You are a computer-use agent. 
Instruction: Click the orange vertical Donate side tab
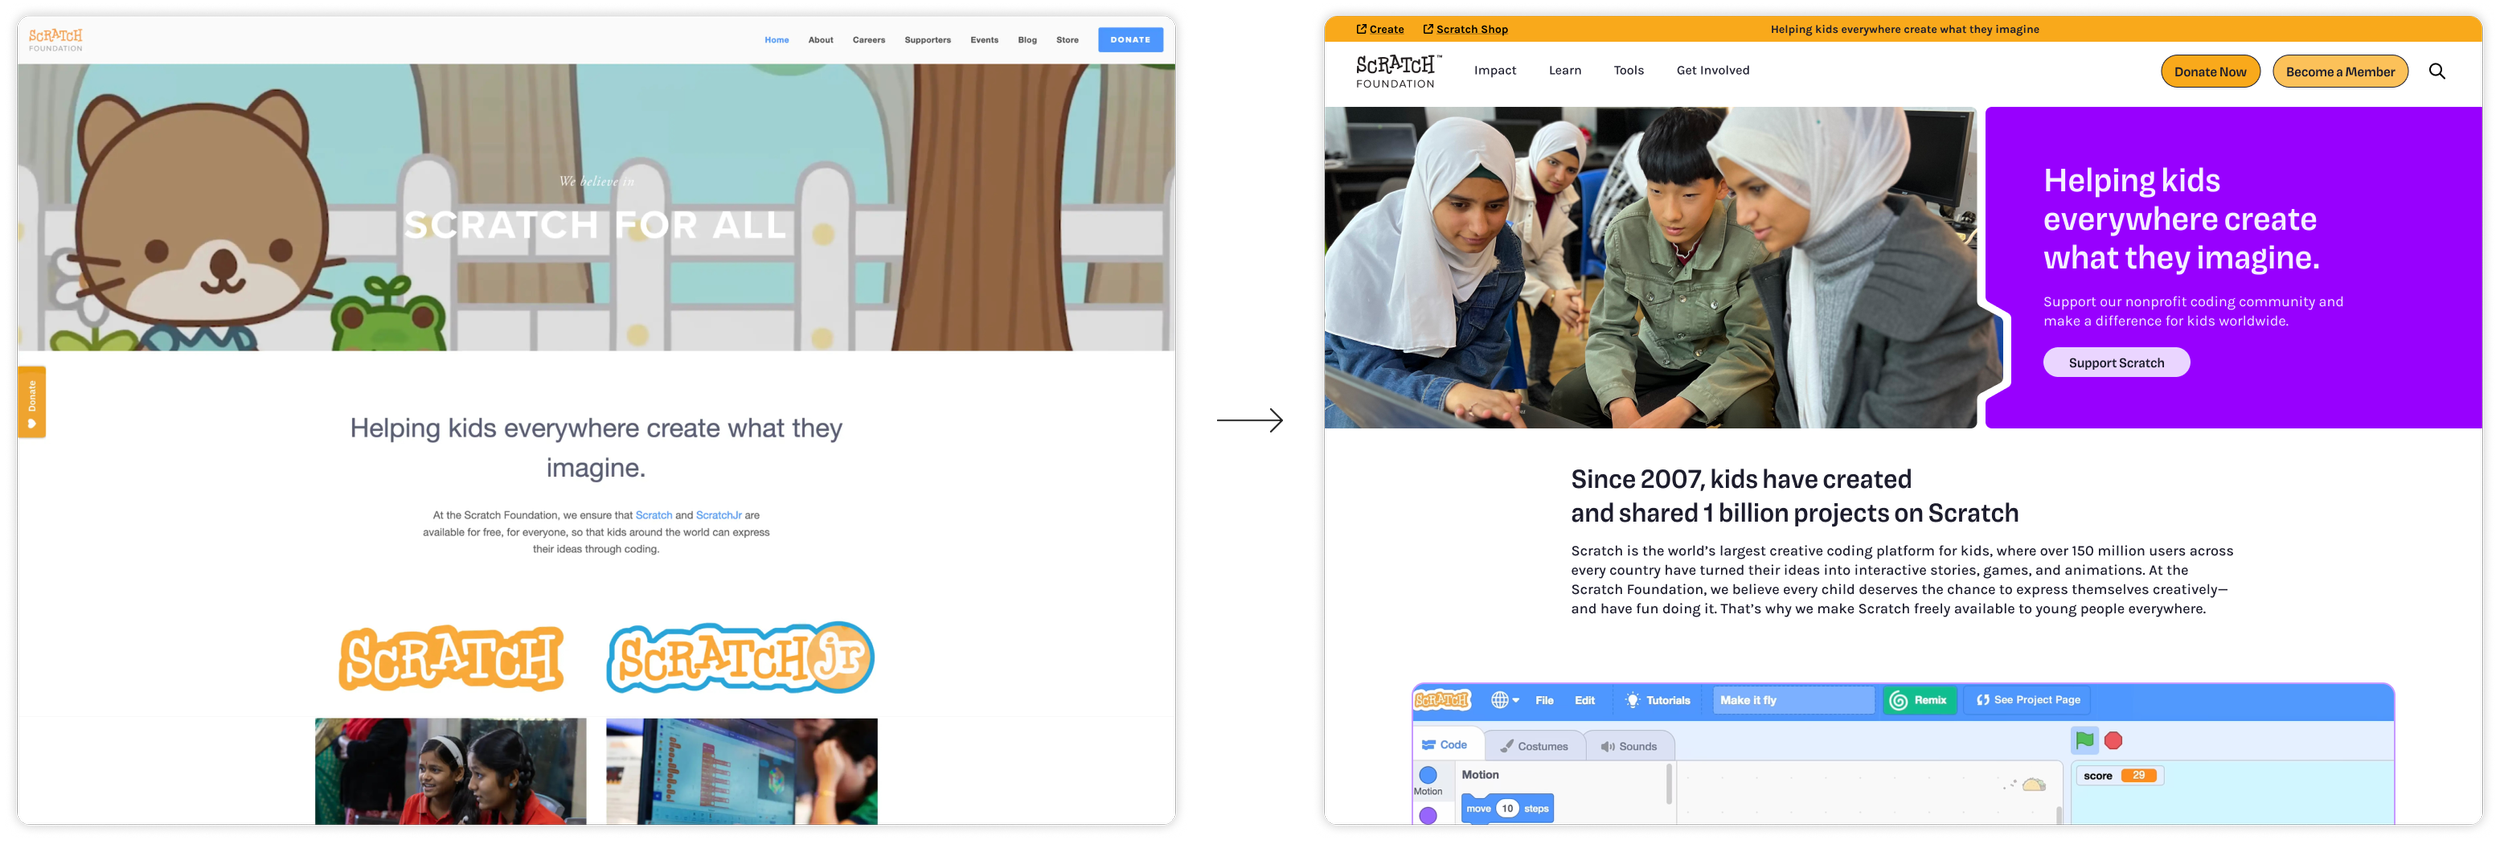(x=32, y=402)
